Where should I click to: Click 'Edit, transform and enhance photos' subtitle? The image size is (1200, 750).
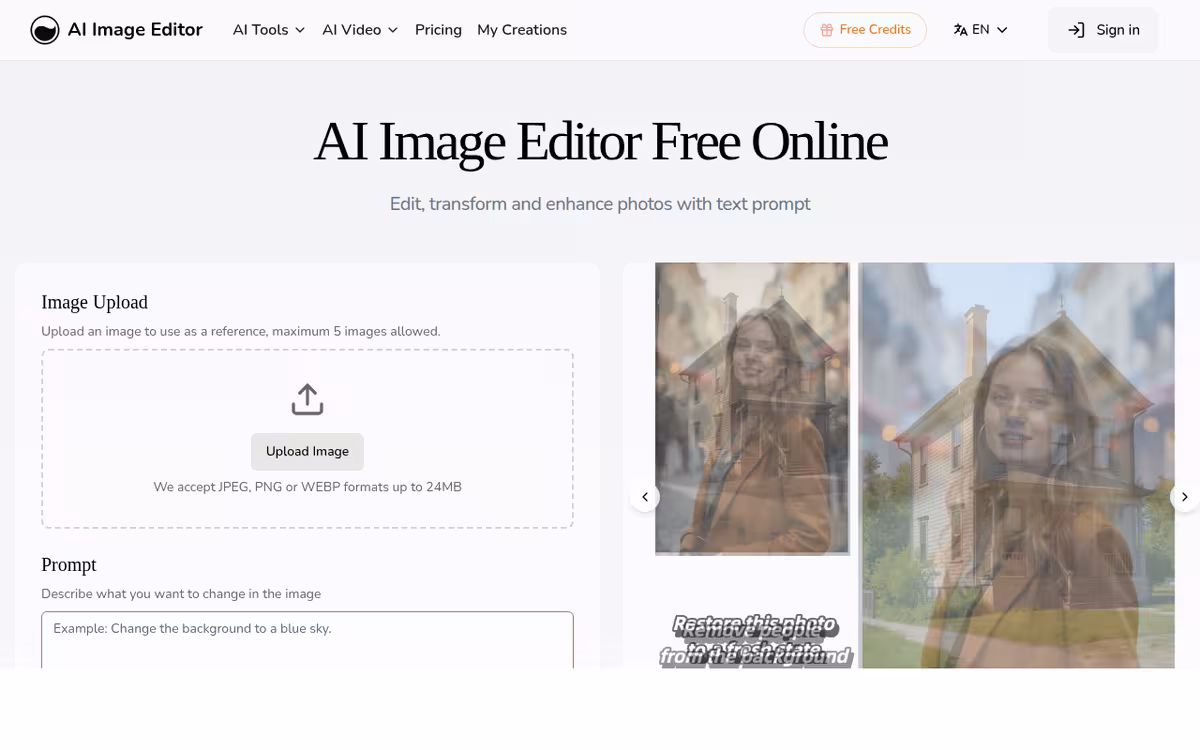pos(600,204)
